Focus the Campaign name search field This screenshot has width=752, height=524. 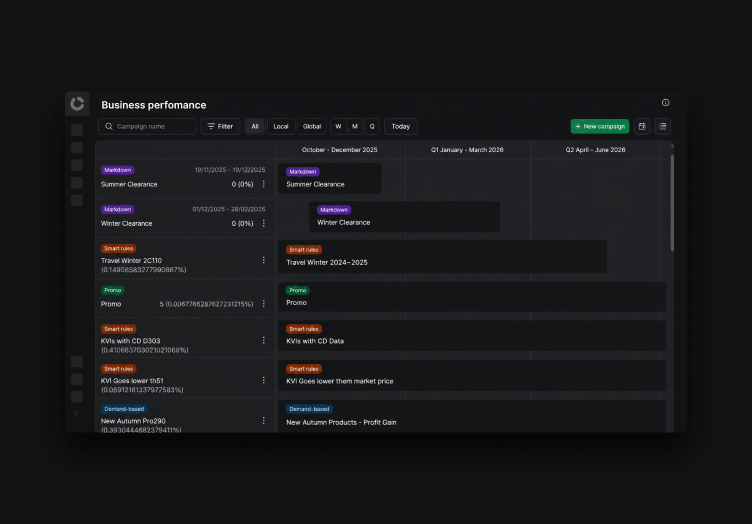click(x=147, y=127)
